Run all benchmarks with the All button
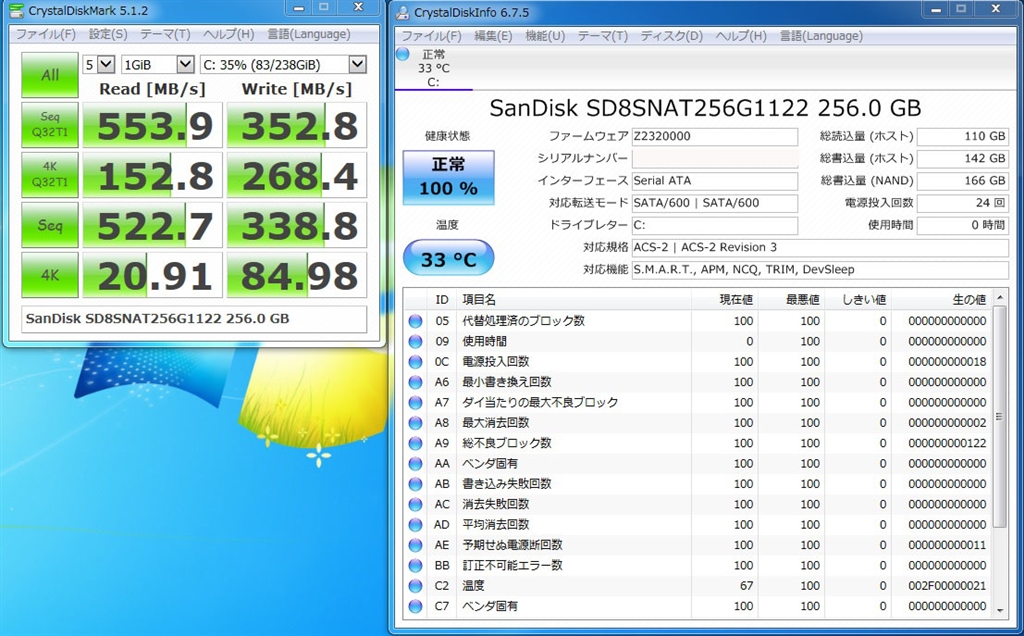 (x=50, y=75)
